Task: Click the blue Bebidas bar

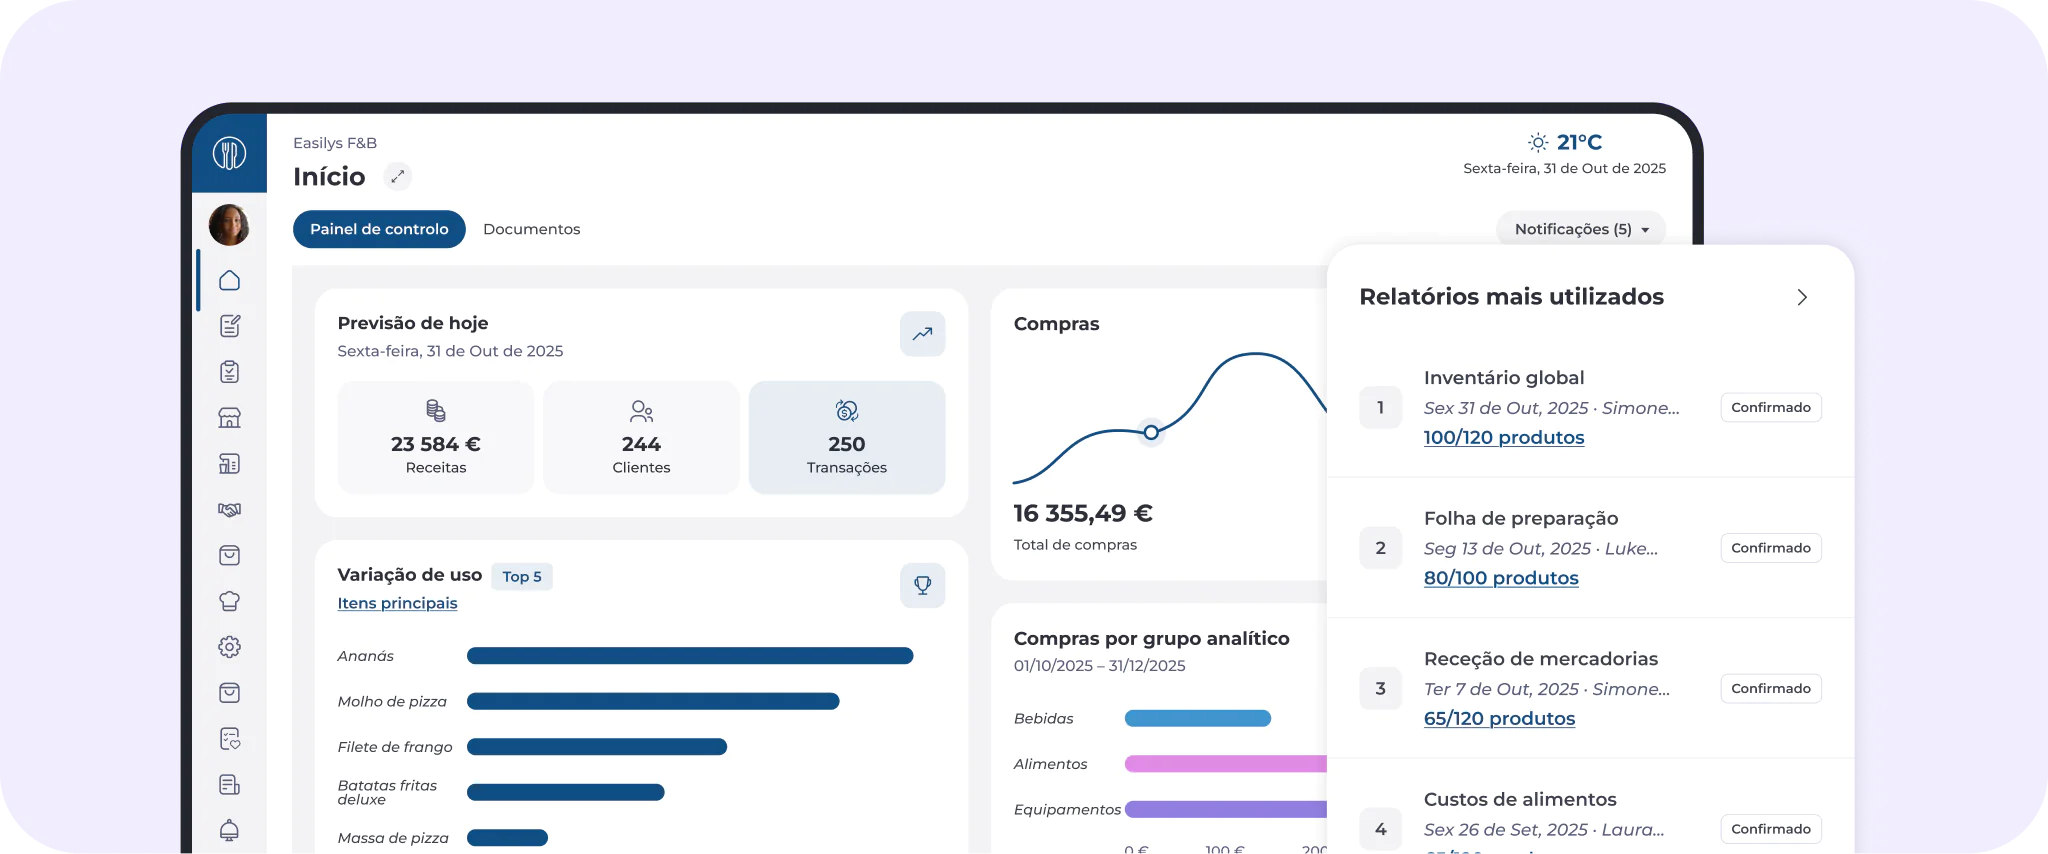Action: tap(1198, 718)
